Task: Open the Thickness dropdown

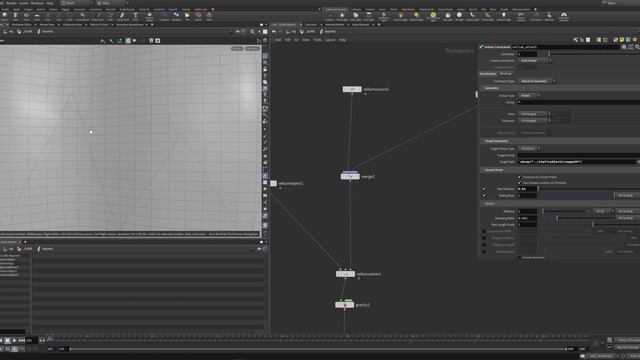Action: pyautogui.click(x=534, y=121)
